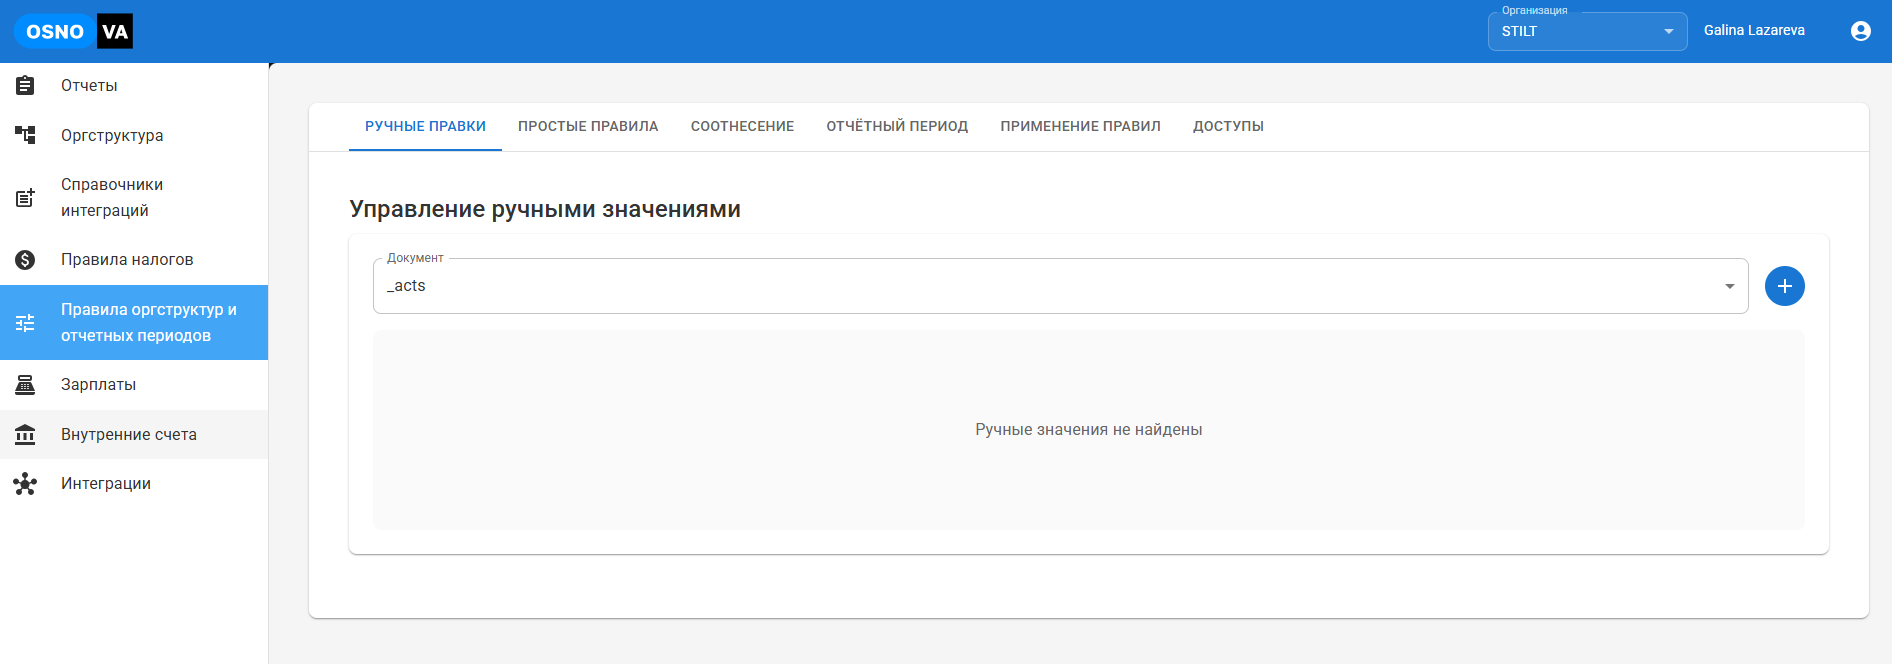Screen dimensions: 1892x664
Task: Open the user account avatar icon
Action: pos(1861,31)
